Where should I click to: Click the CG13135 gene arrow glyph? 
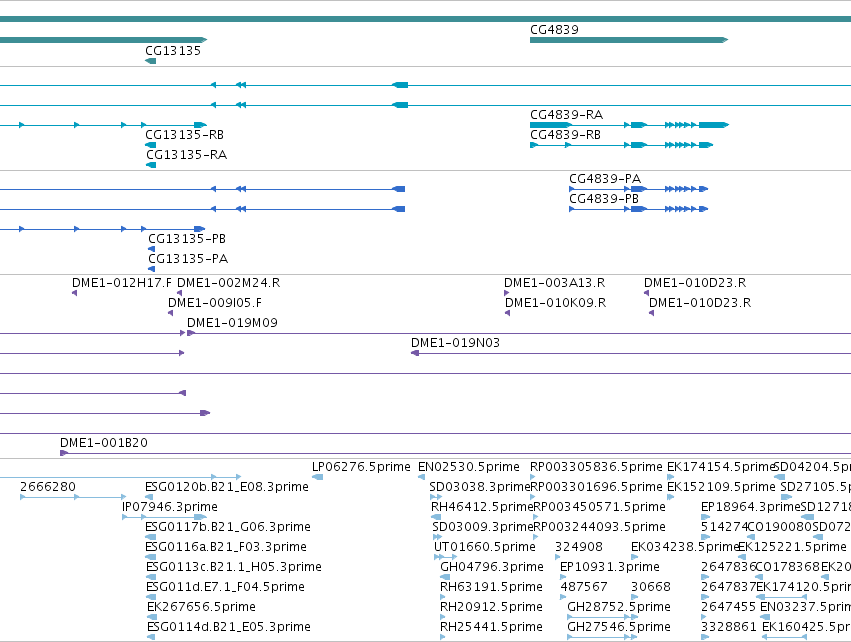point(150,61)
